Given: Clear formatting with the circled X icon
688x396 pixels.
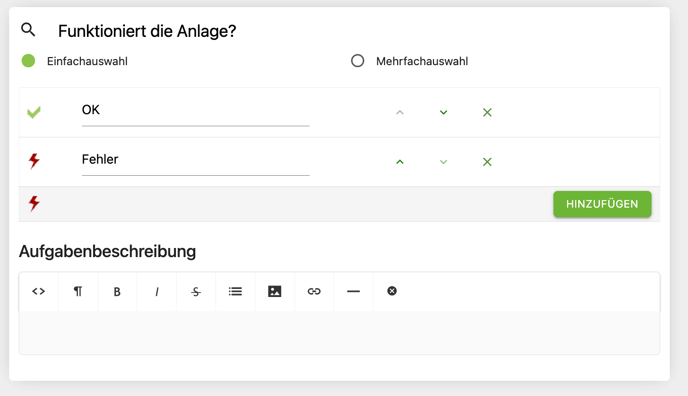Looking at the screenshot, I should (392, 291).
